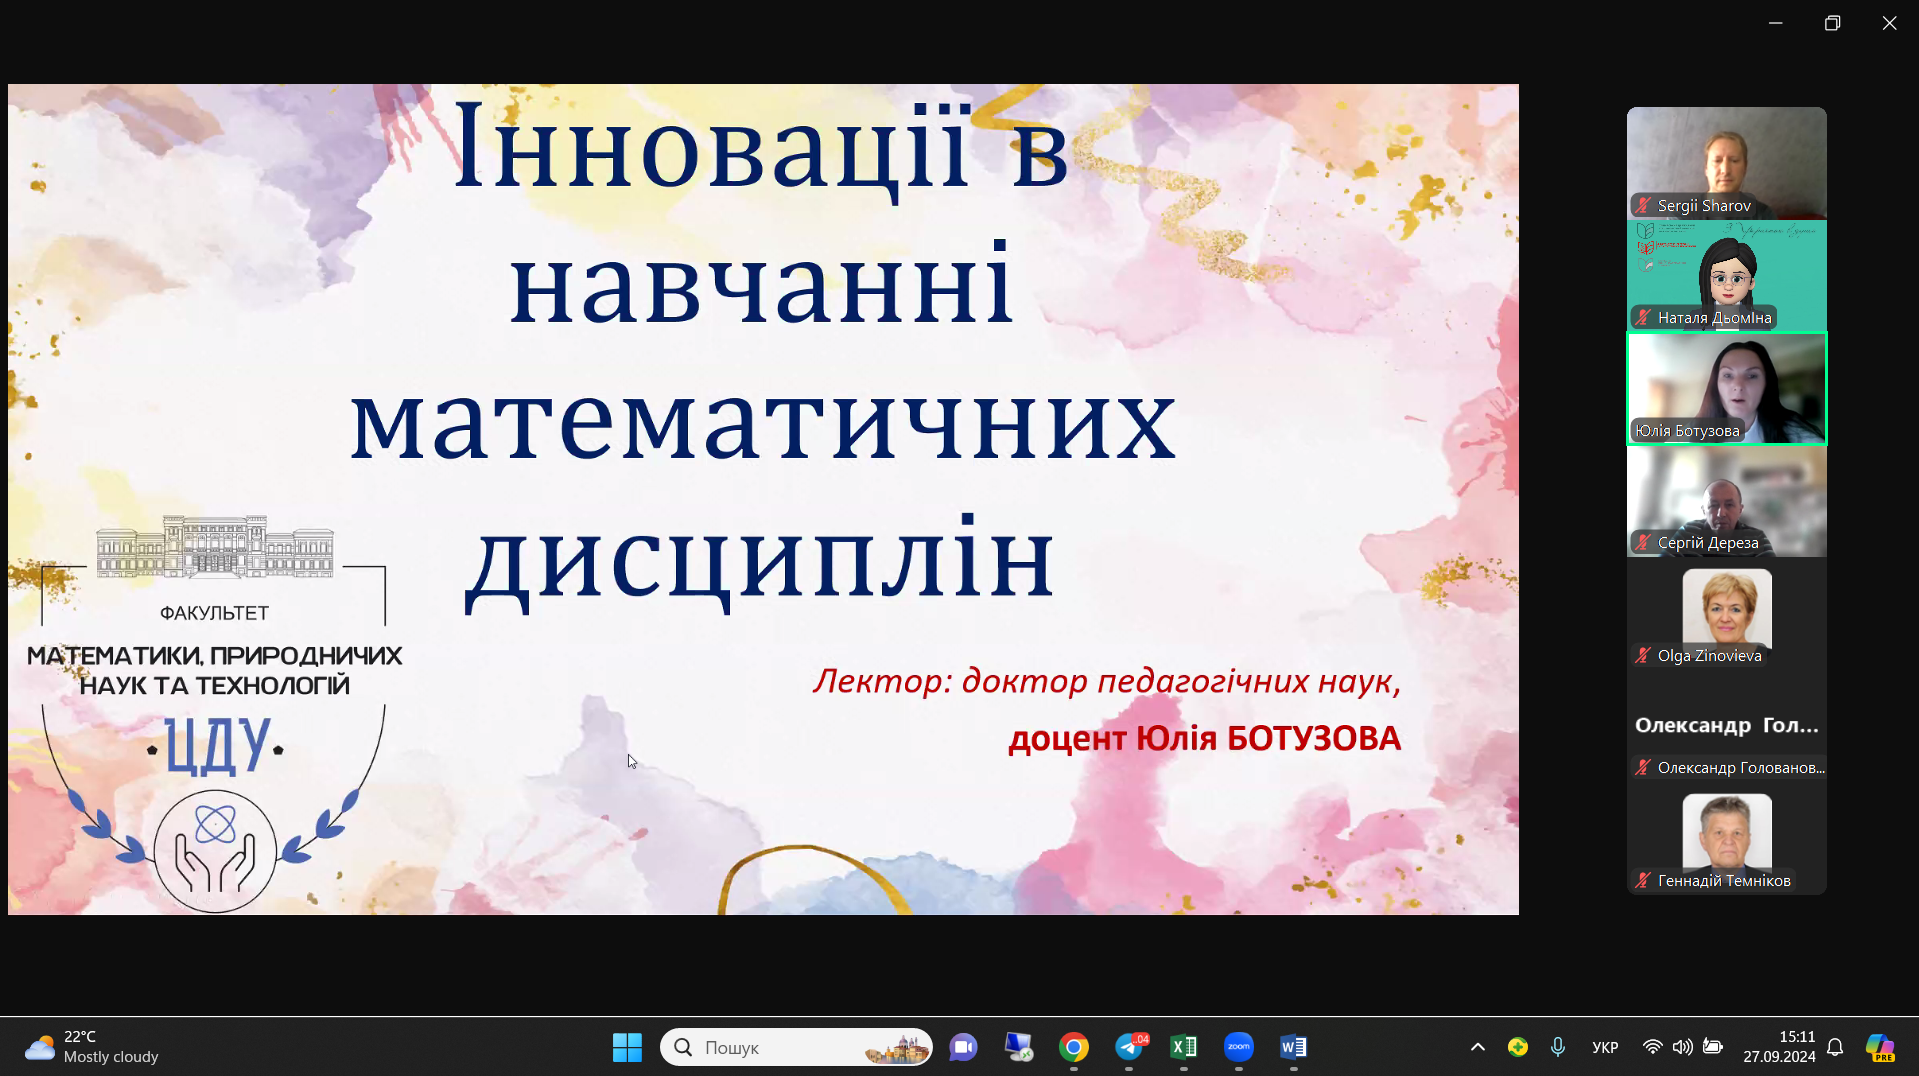
Task: Open the weather widget showing 22°C
Action: coord(92,1047)
